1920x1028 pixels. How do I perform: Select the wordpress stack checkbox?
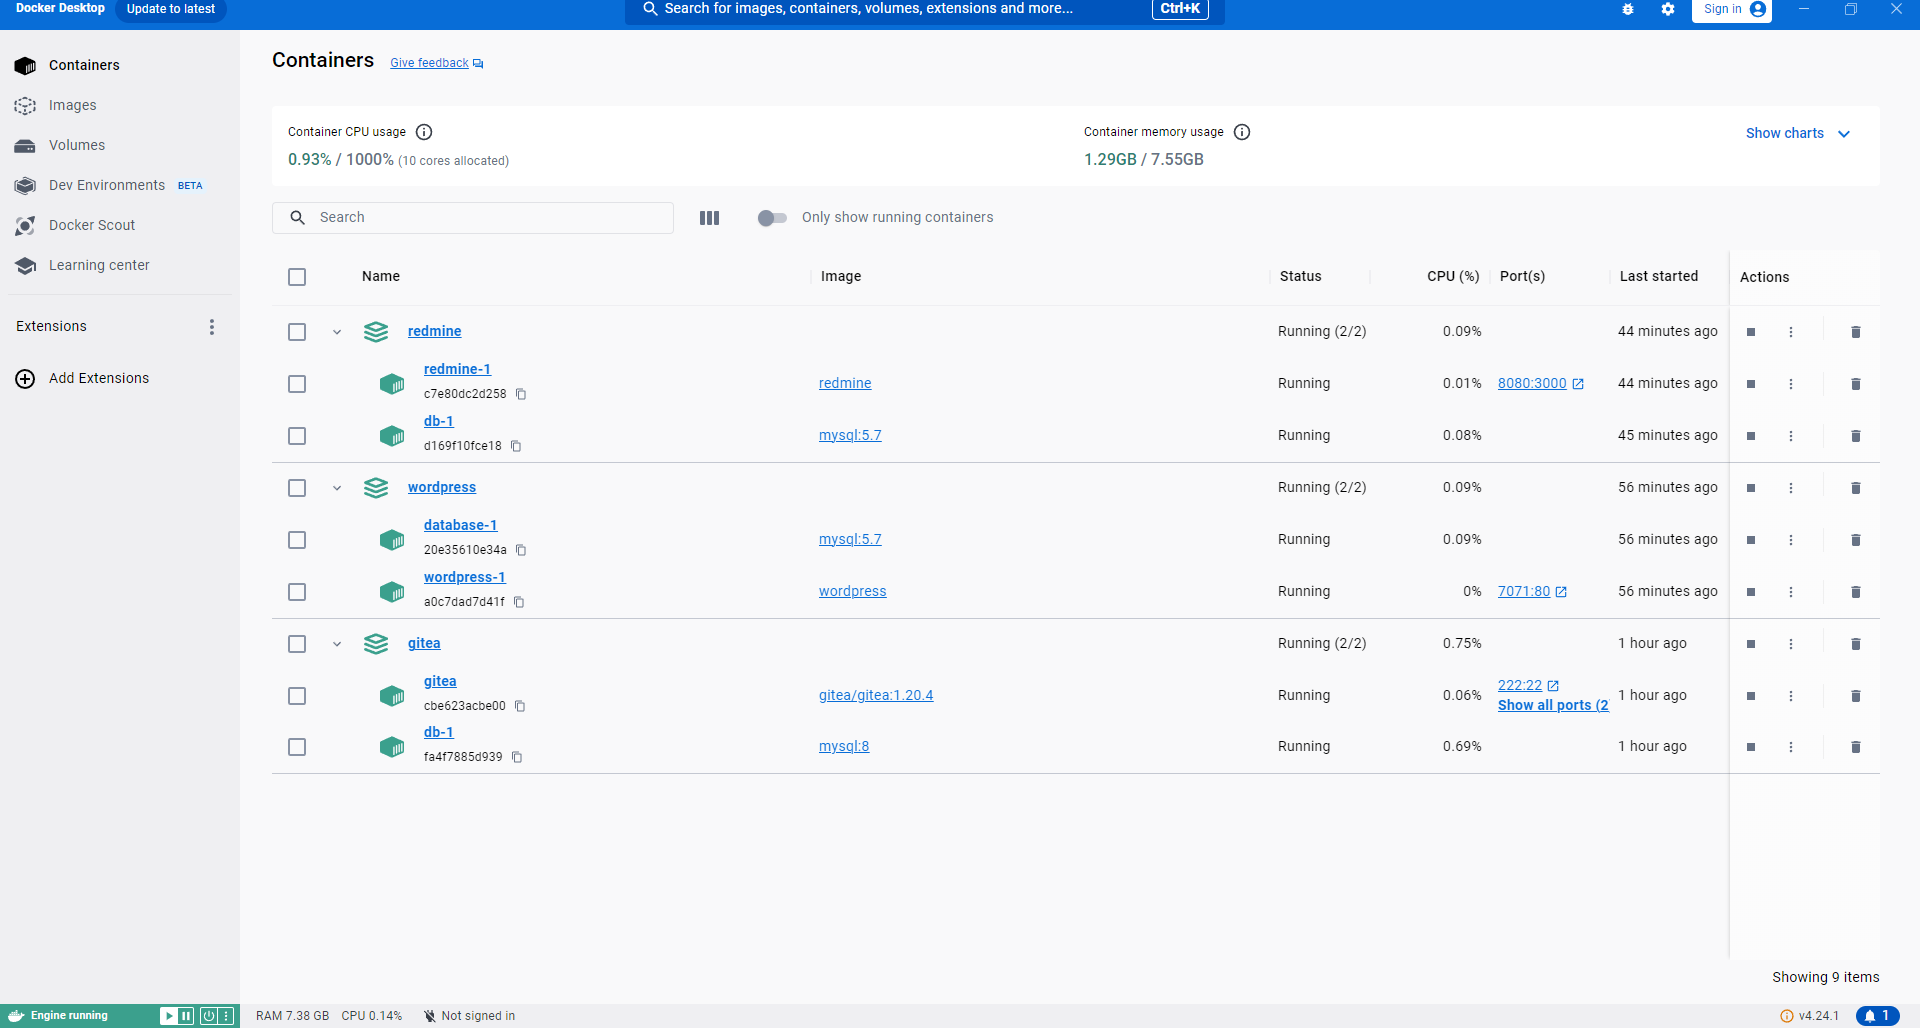pyautogui.click(x=297, y=488)
